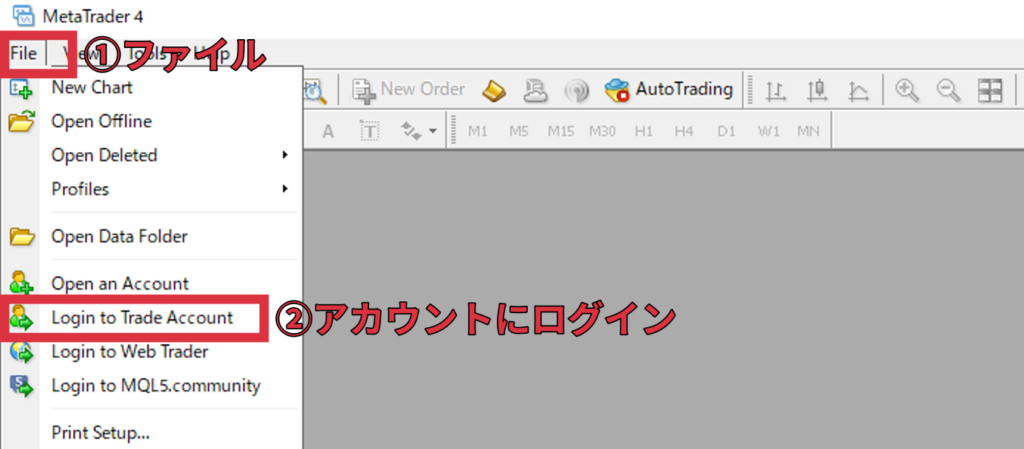
Task: Expand the Open Deleted submenu
Action: pyautogui.click(x=152, y=155)
